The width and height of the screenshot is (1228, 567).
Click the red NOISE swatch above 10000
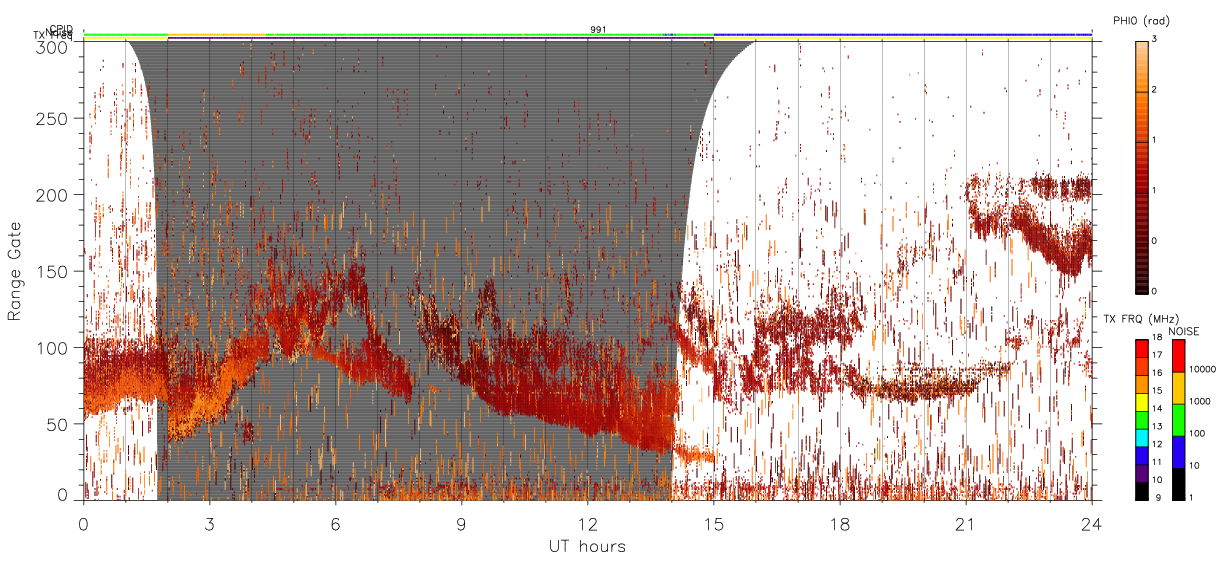(1179, 356)
